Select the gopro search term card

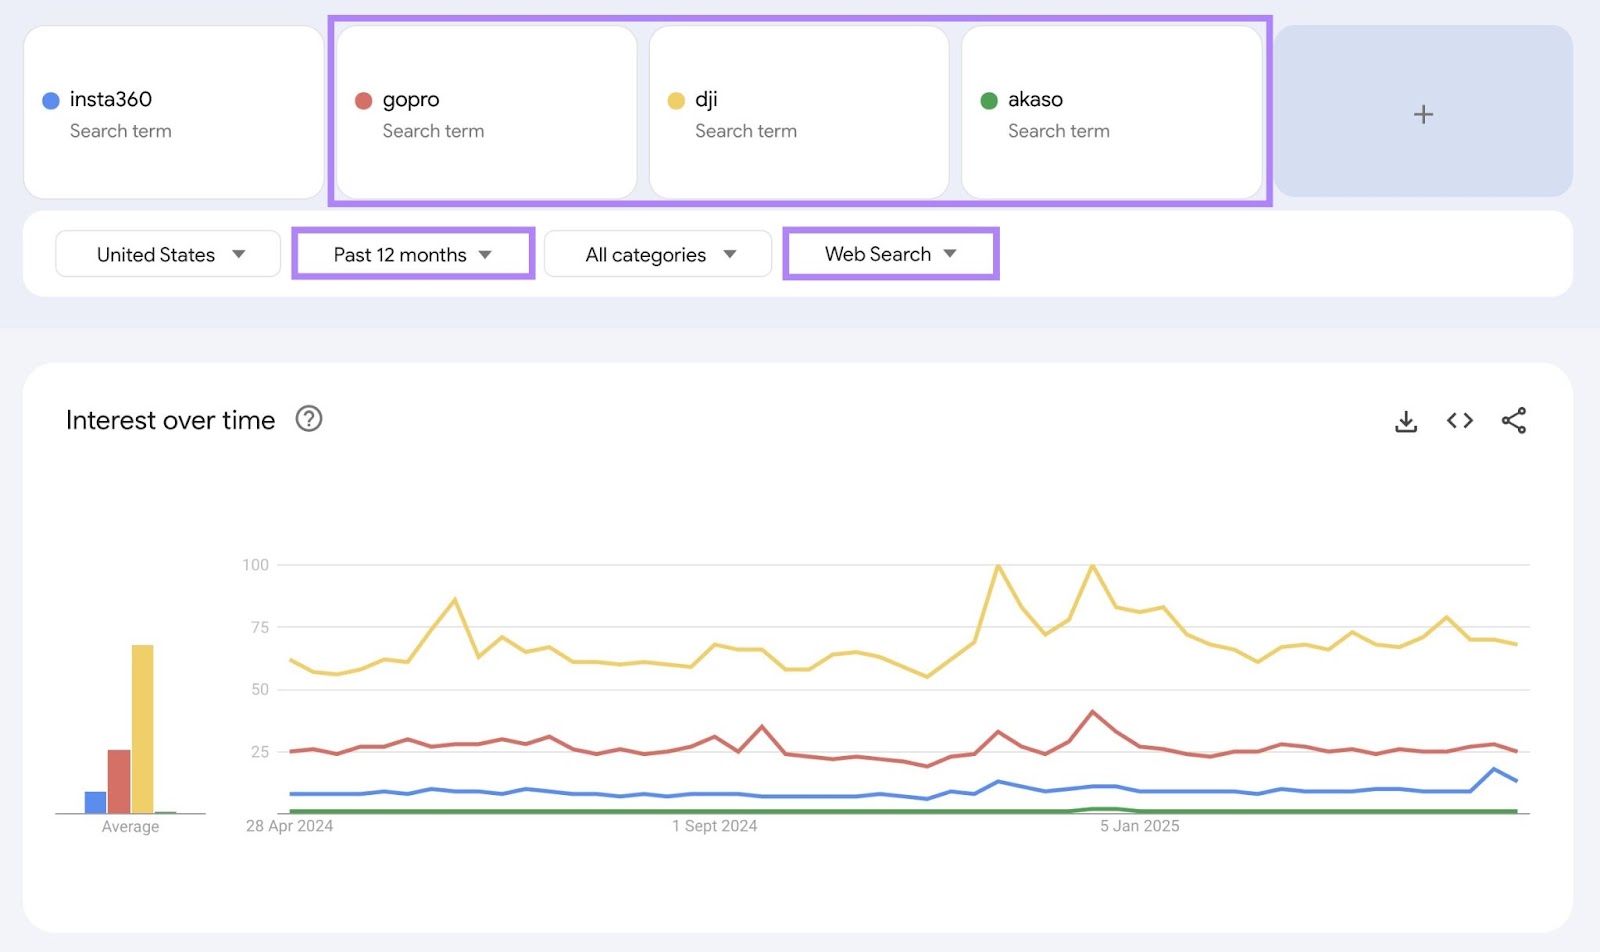(x=484, y=113)
